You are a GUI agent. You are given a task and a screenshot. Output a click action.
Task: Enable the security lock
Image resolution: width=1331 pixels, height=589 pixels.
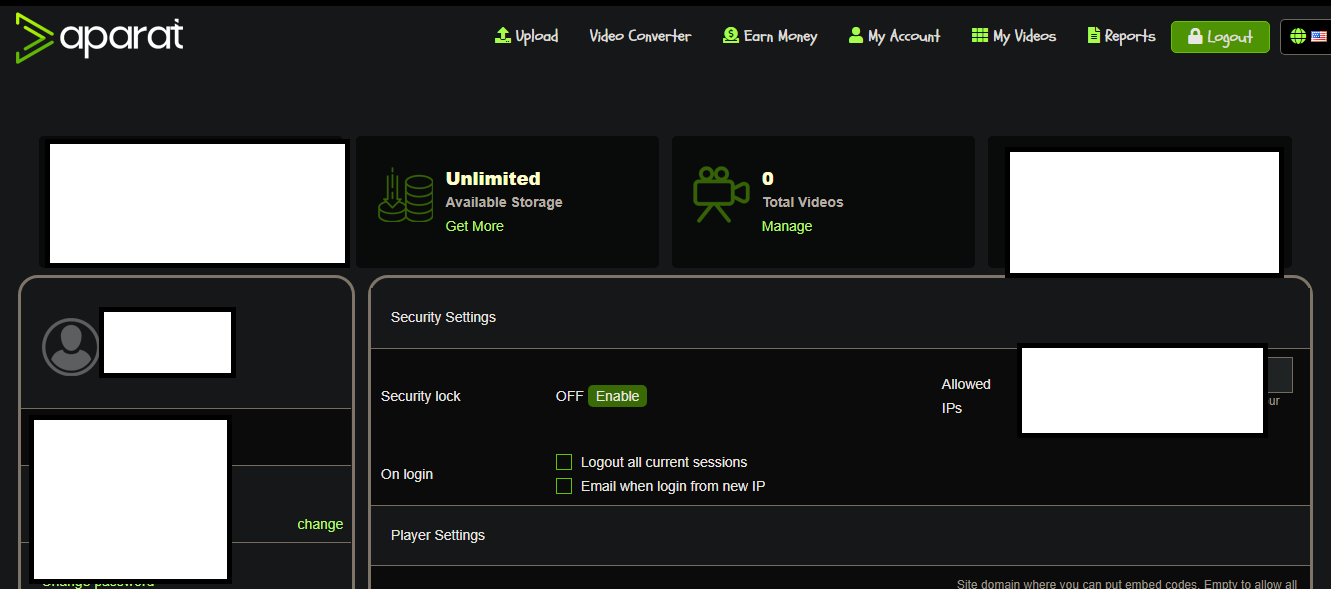pyautogui.click(x=617, y=396)
